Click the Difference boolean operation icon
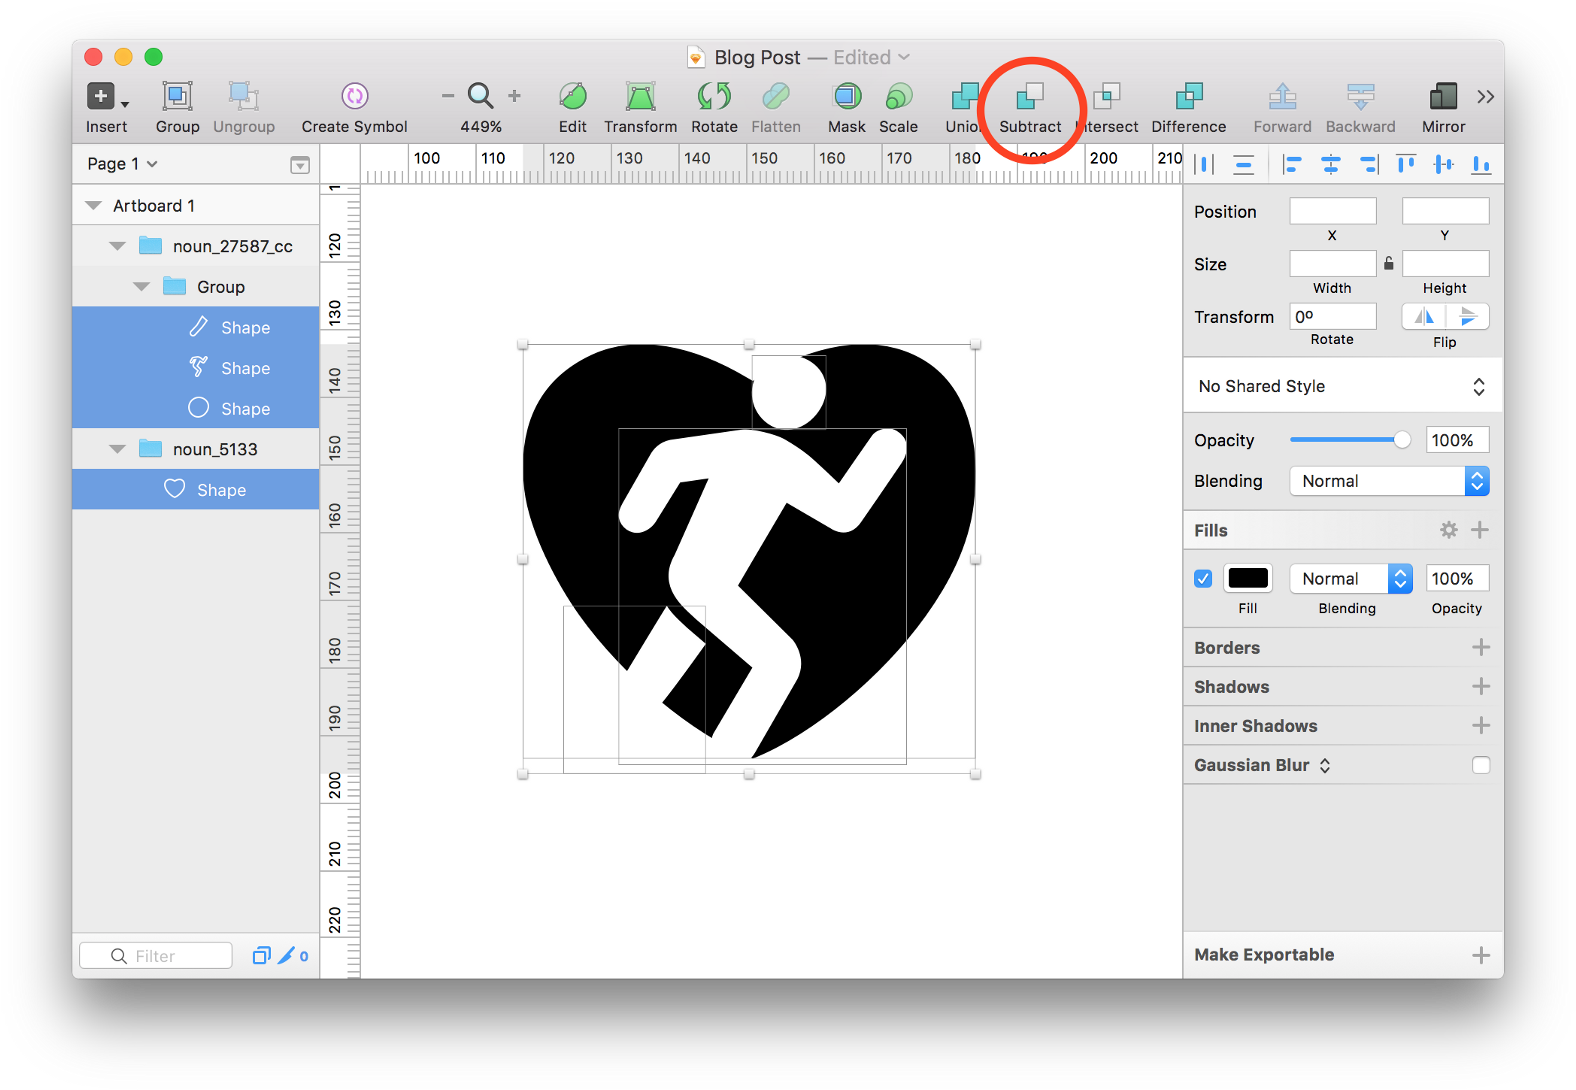 click(x=1188, y=97)
